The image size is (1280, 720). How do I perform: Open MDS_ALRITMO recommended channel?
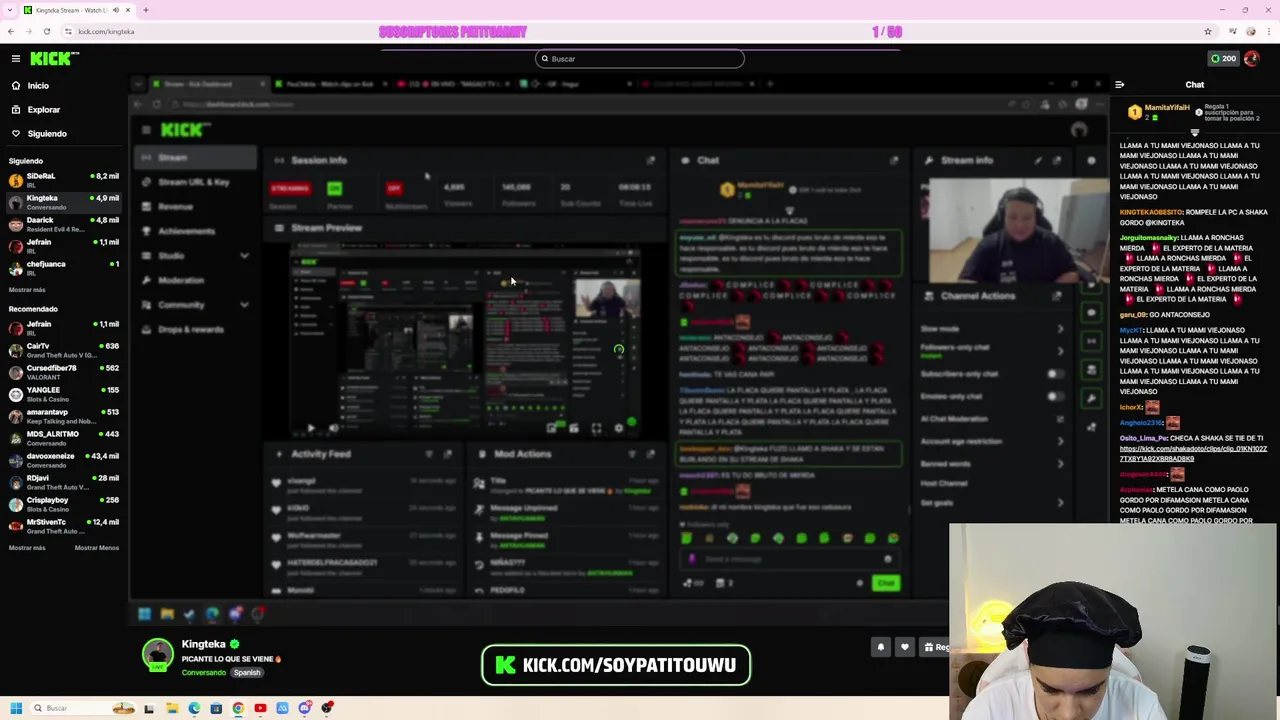[64, 438]
